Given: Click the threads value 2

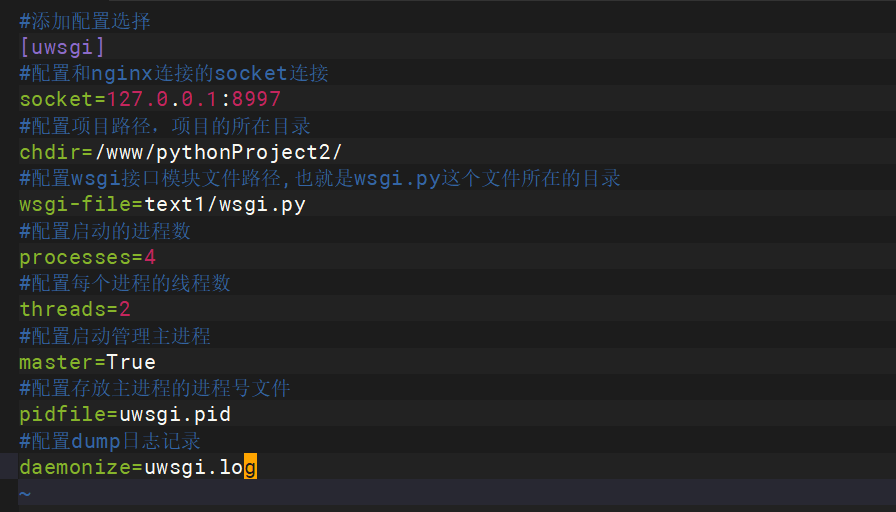Looking at the screenshot, I should click(125, 310).
